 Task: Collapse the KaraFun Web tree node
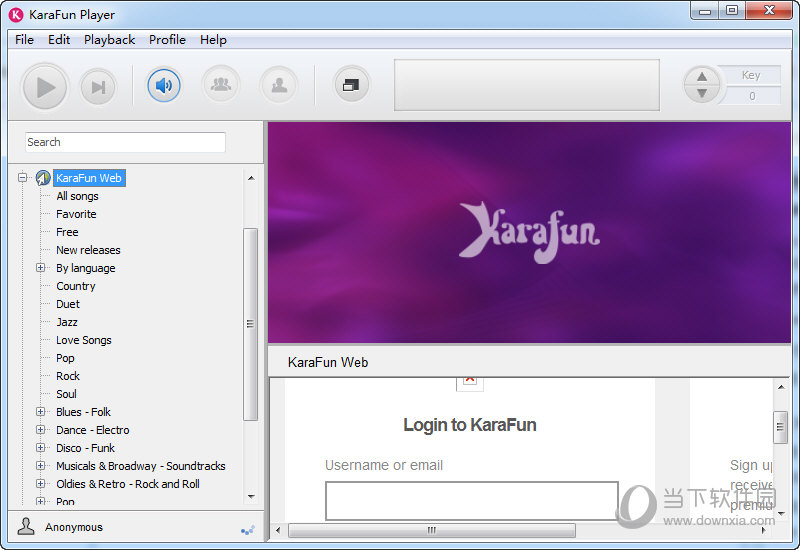(x=22, y=178)
